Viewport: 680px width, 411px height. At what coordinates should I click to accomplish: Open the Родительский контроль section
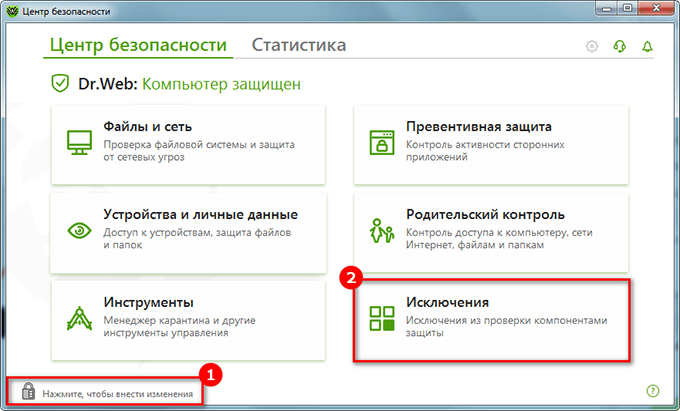pos(491,233)
